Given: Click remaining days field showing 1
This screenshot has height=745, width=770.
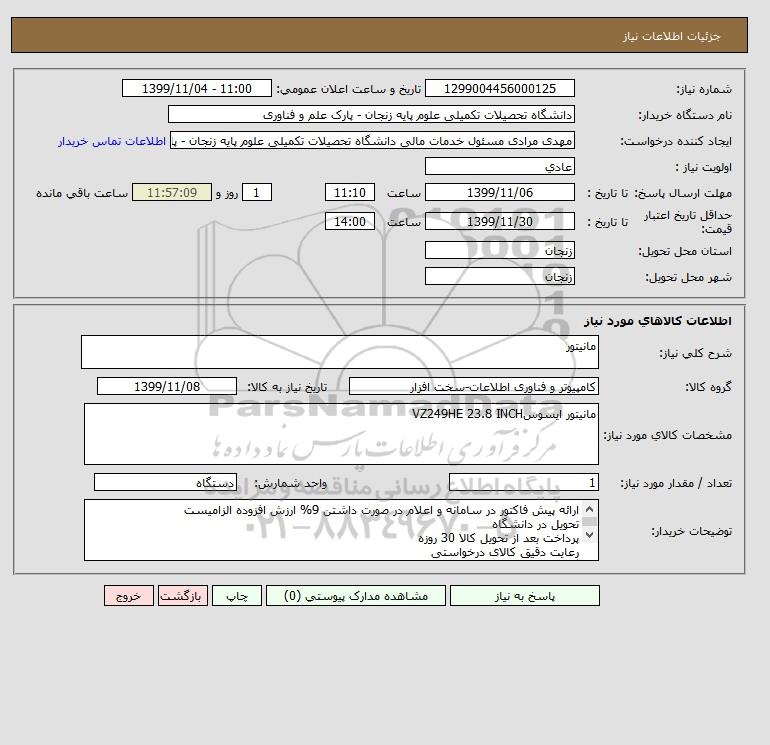Looking at the screenshot, I should click(256, 193).
